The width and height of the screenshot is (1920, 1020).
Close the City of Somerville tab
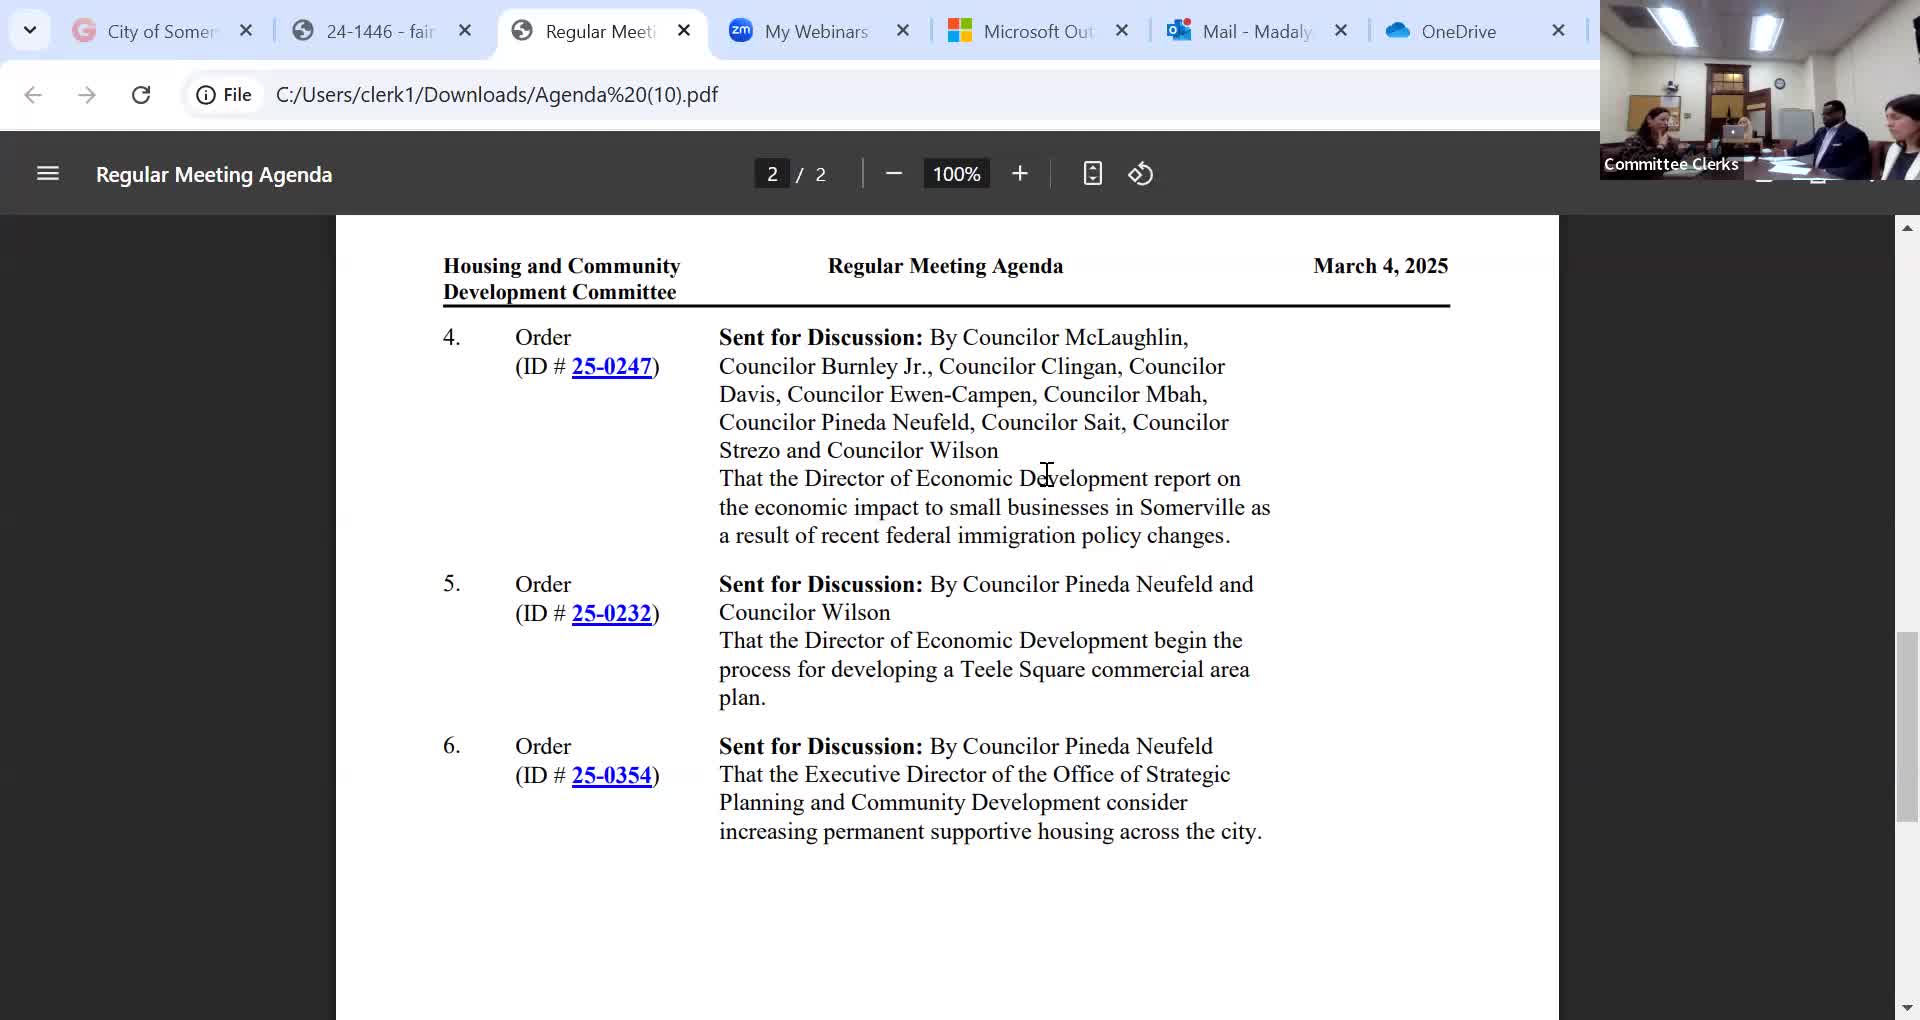[x=246, y=31]
